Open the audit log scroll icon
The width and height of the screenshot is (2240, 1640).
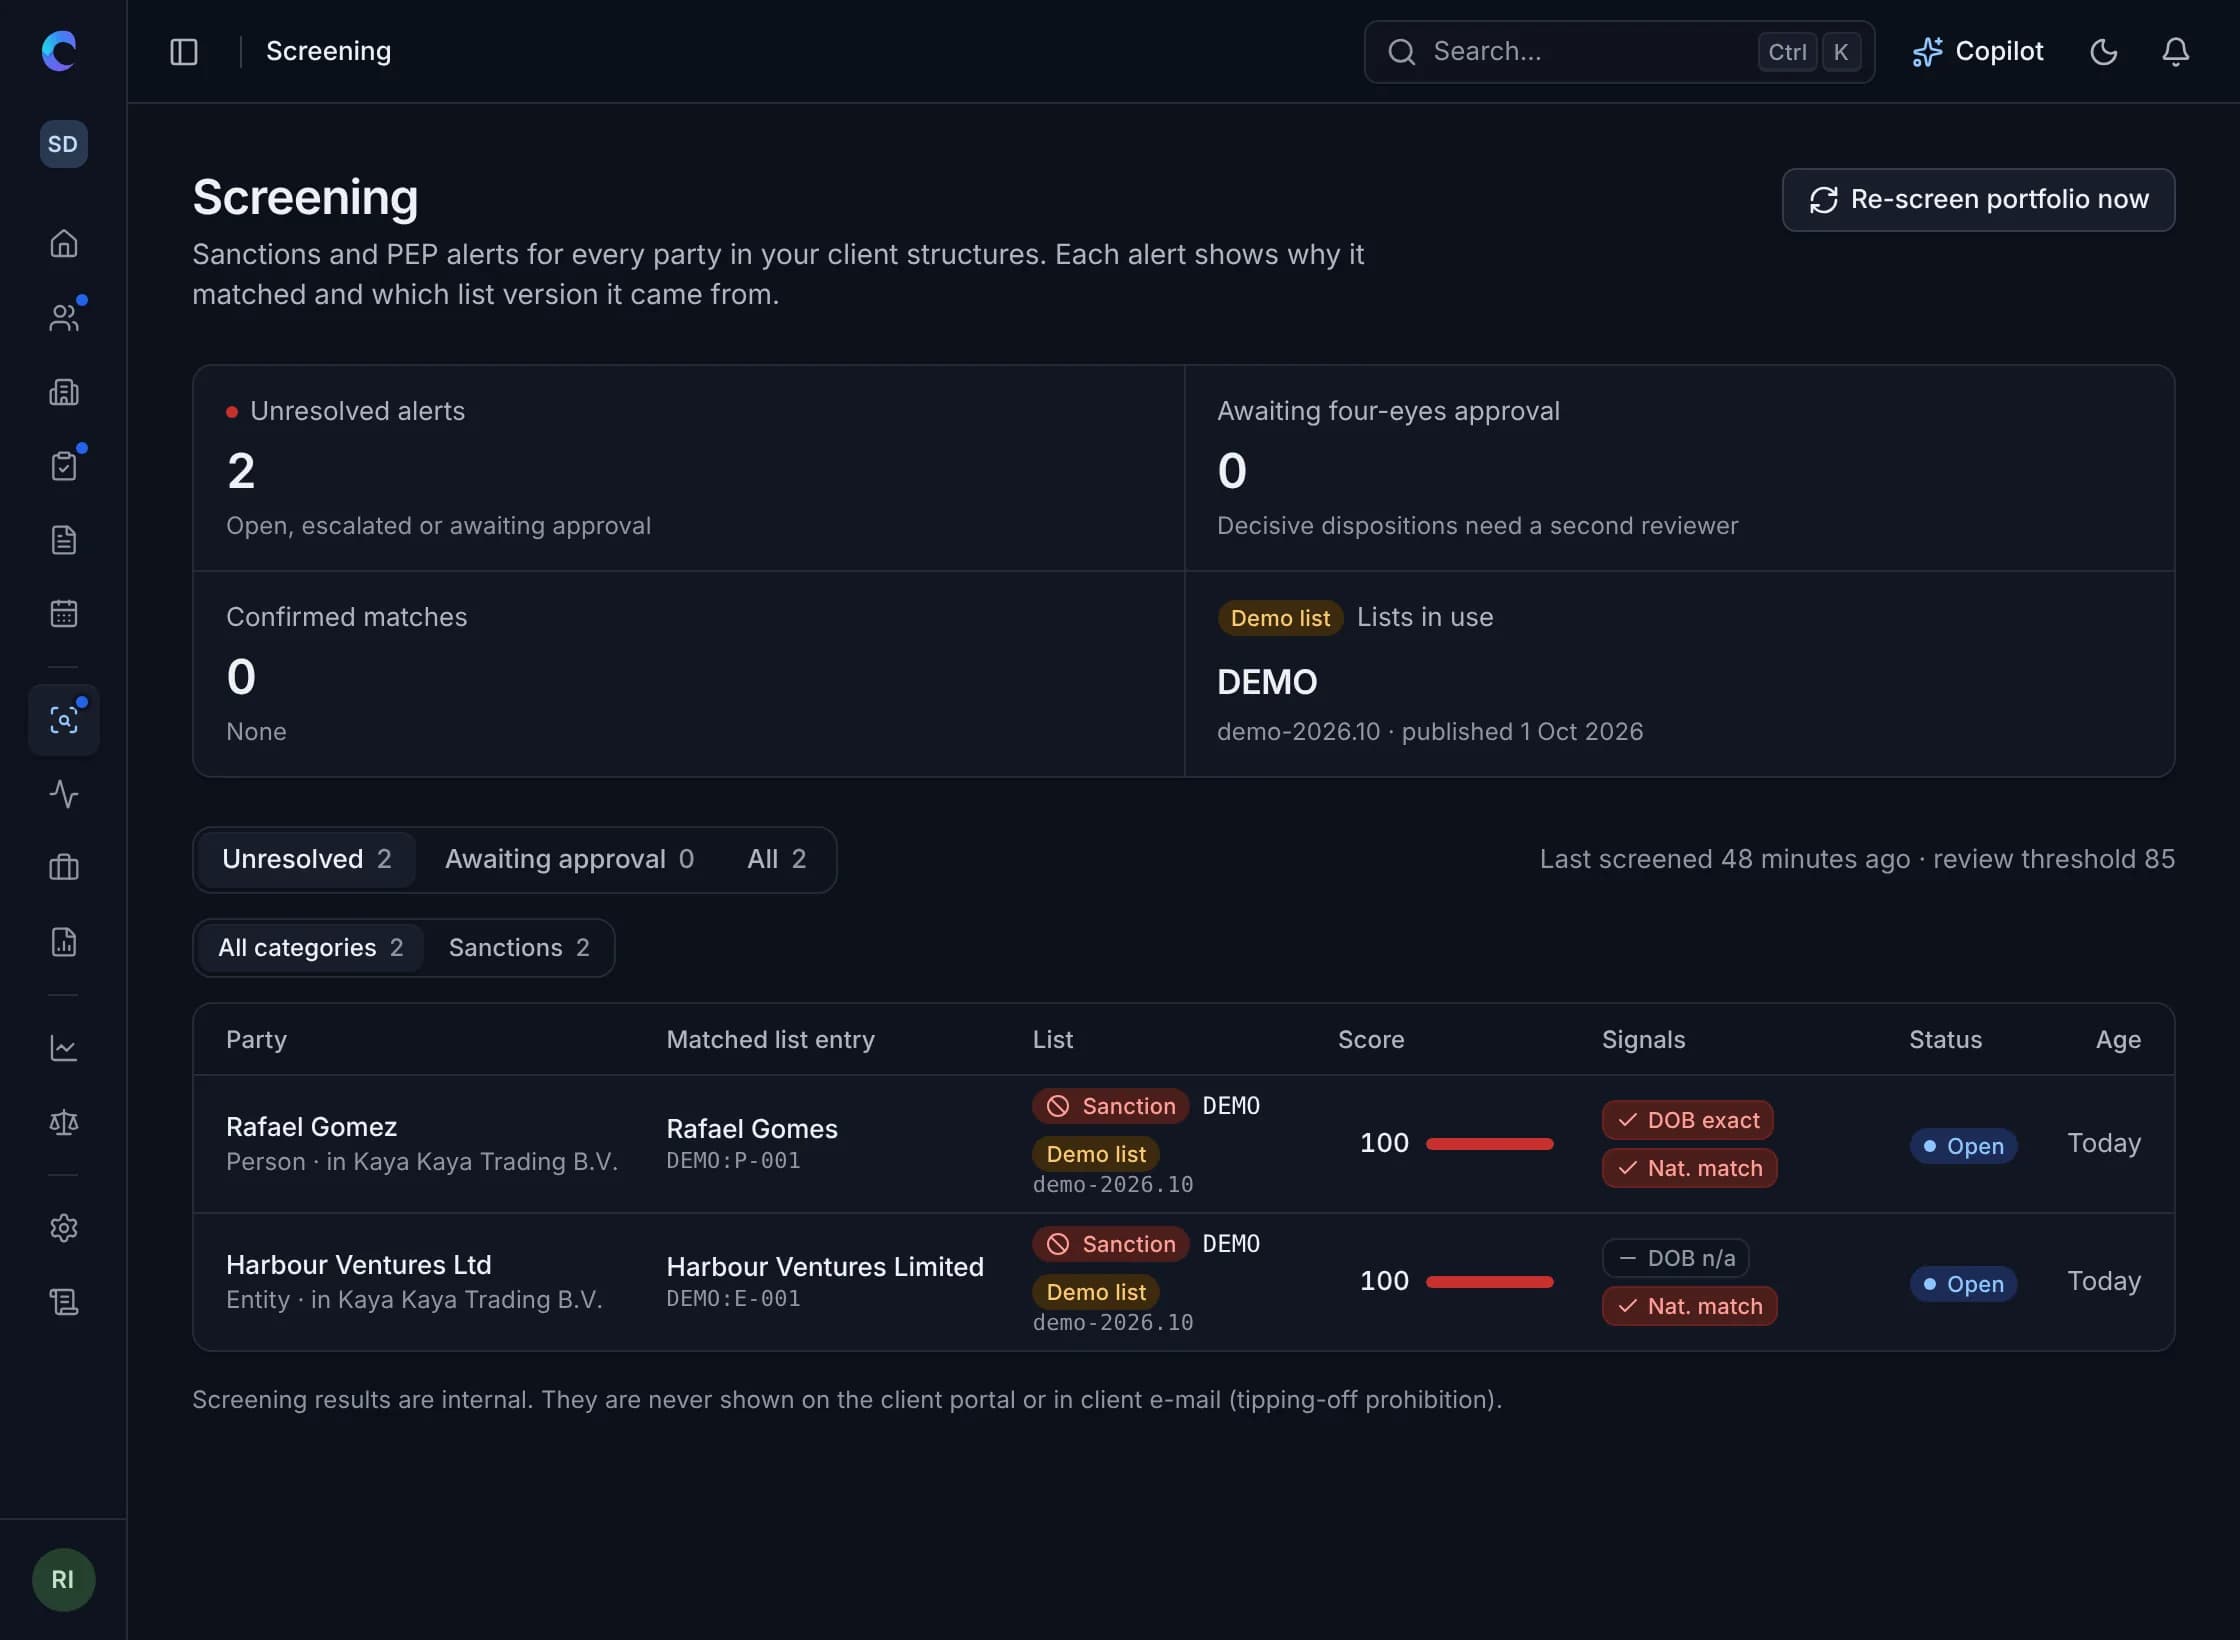[64, 1302]
